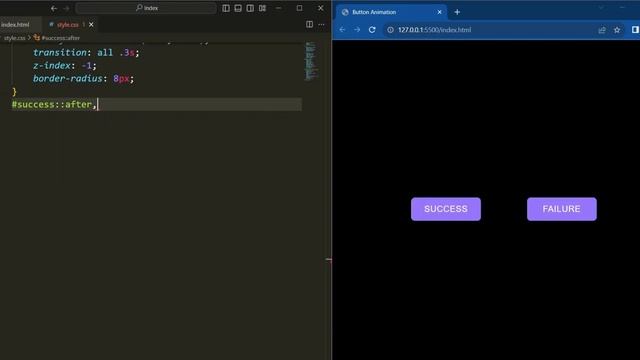
Task: Reload the browser page
Action: [x=372, y=30]
